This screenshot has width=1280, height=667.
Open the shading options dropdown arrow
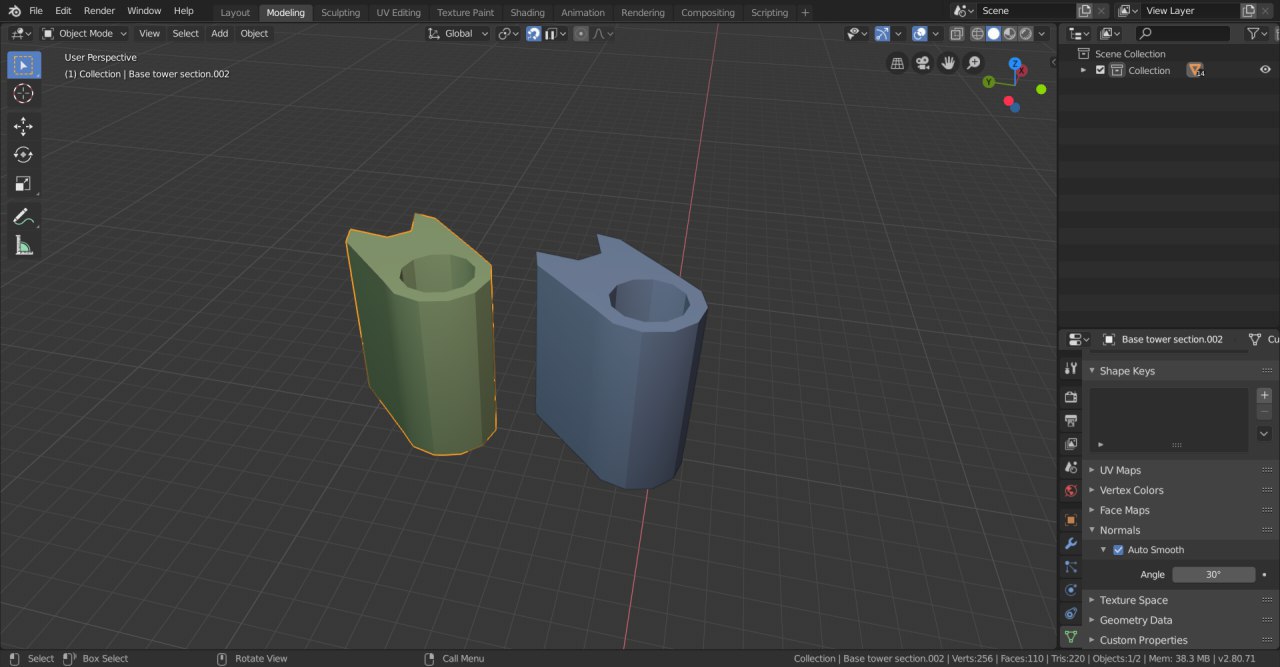pyautogui.click(x=1043, y=33)
